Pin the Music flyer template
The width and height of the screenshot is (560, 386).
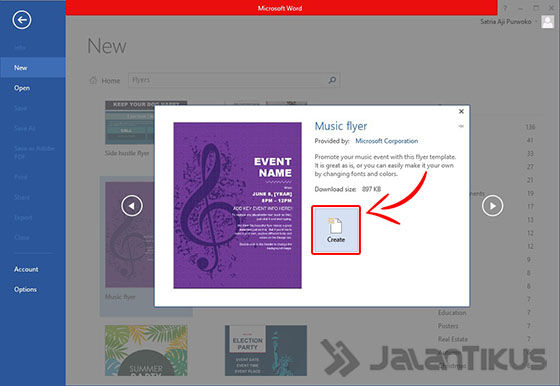461,126
